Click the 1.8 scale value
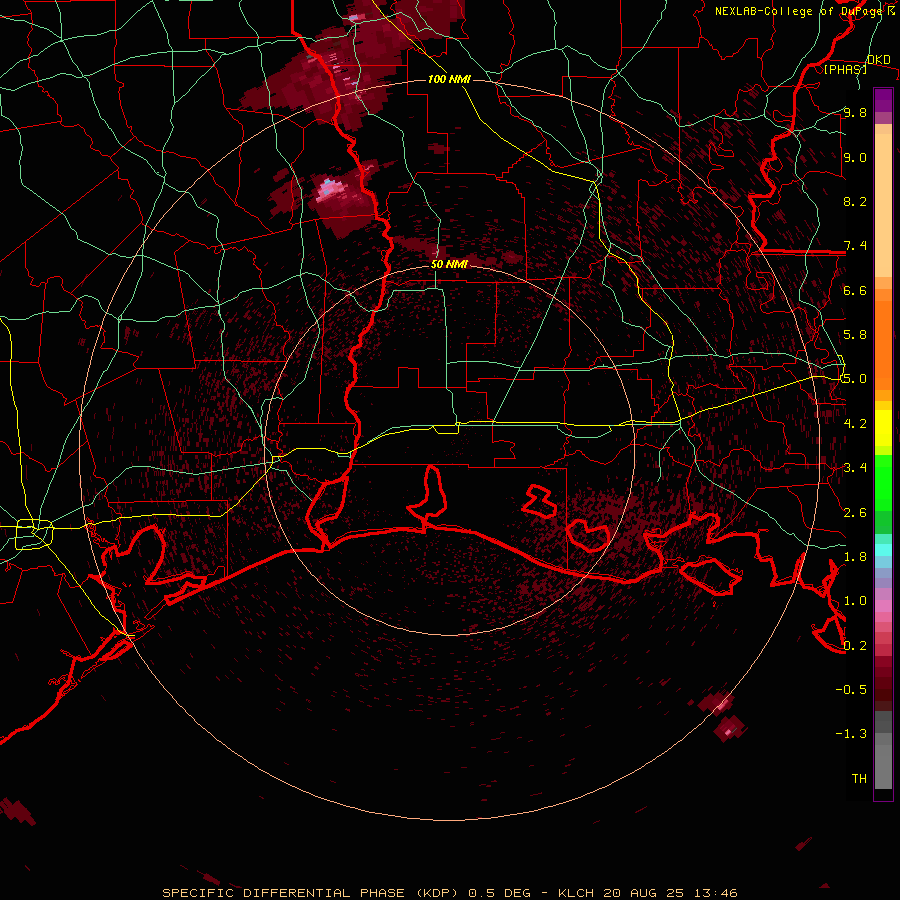This screenshot has width=900, height=900. coord(855,557)
